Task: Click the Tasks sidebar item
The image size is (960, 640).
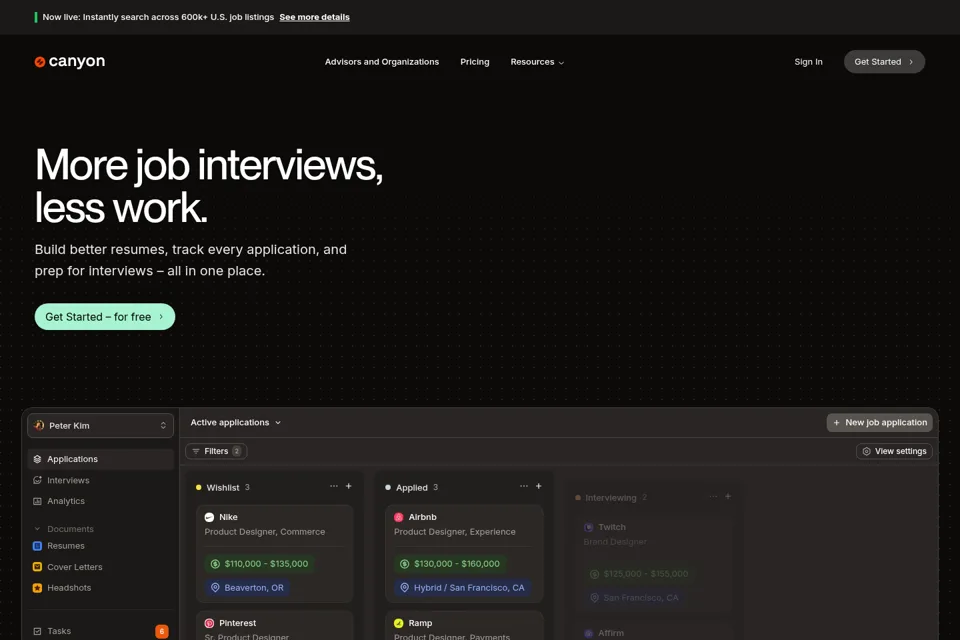Action: [100, 631]
